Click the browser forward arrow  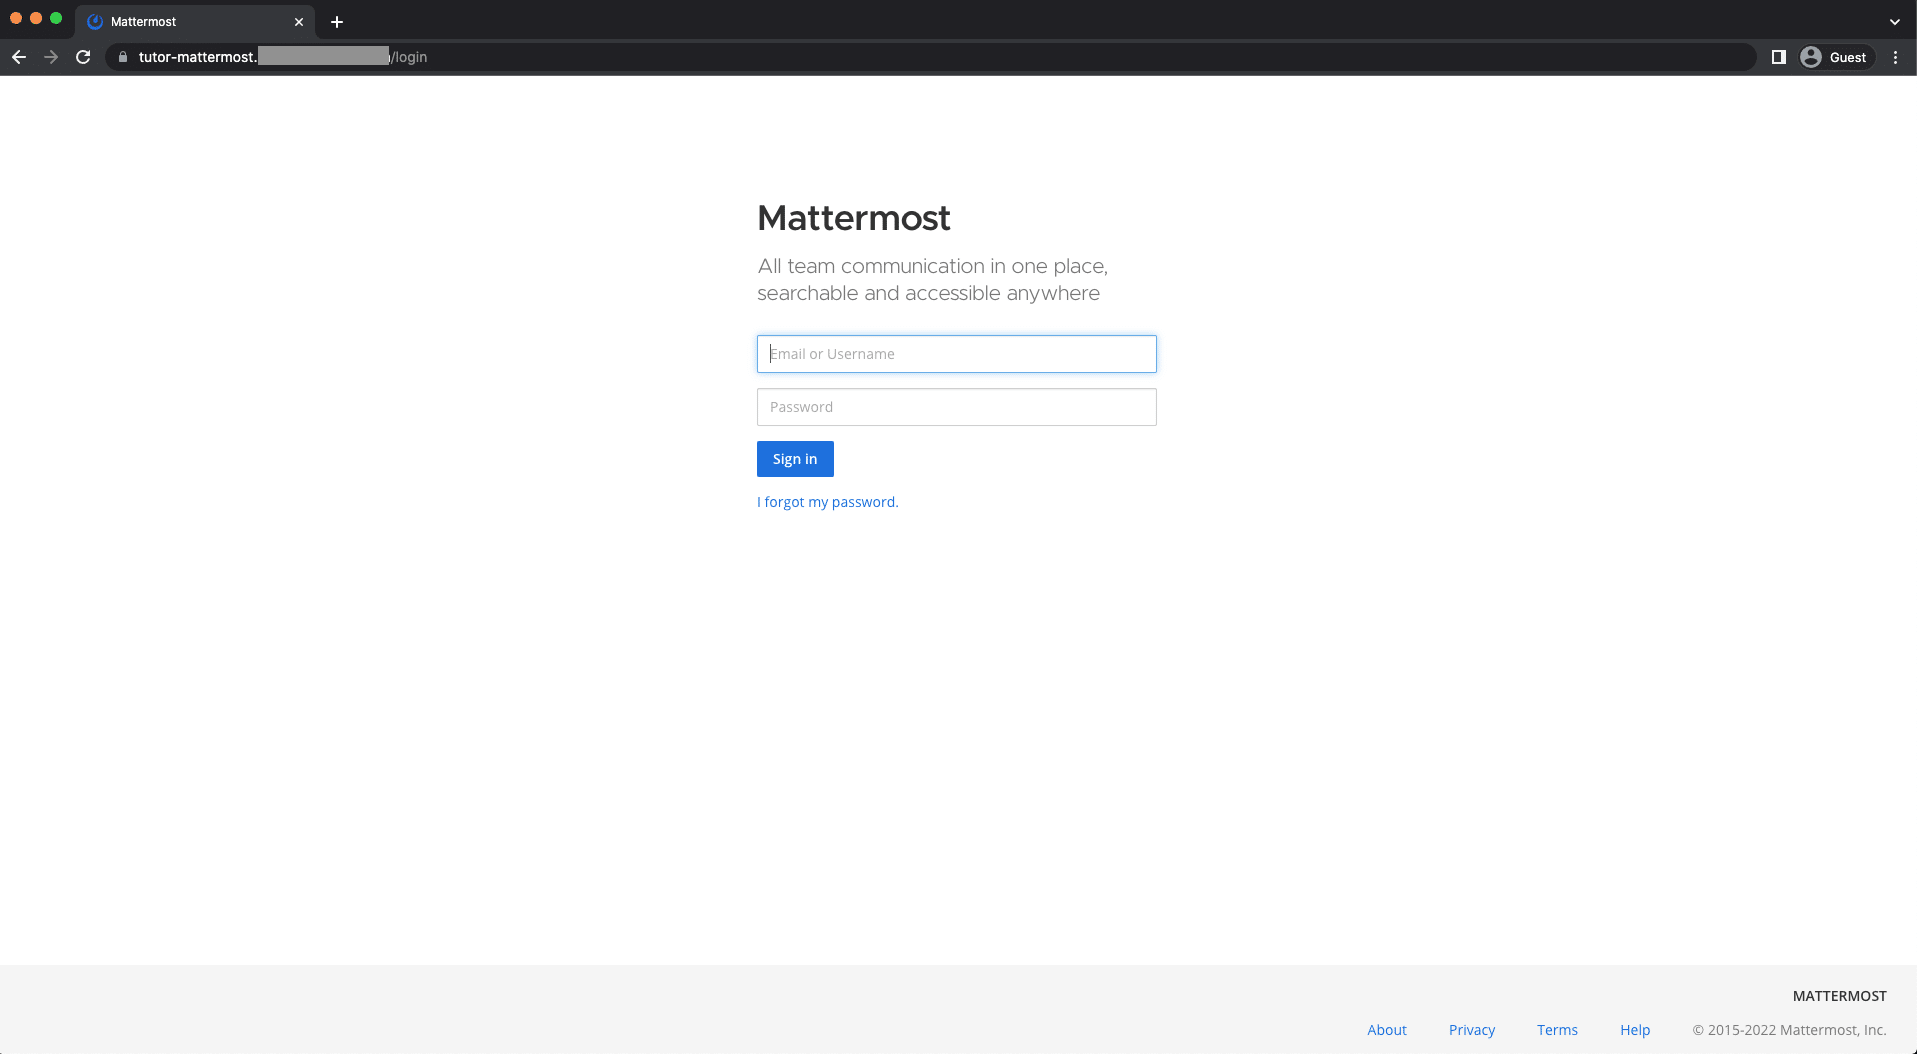pyautogui.click(x=51, y=57)
